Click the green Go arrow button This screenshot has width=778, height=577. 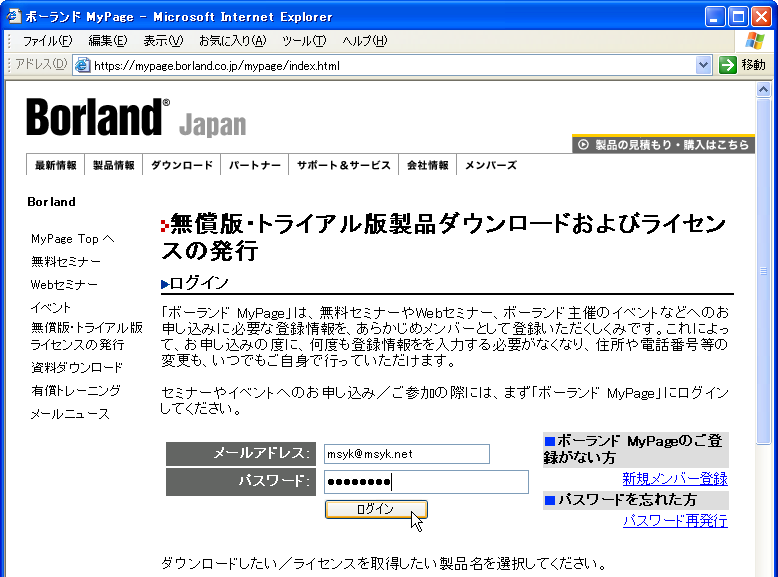click(x=728, y=65)
